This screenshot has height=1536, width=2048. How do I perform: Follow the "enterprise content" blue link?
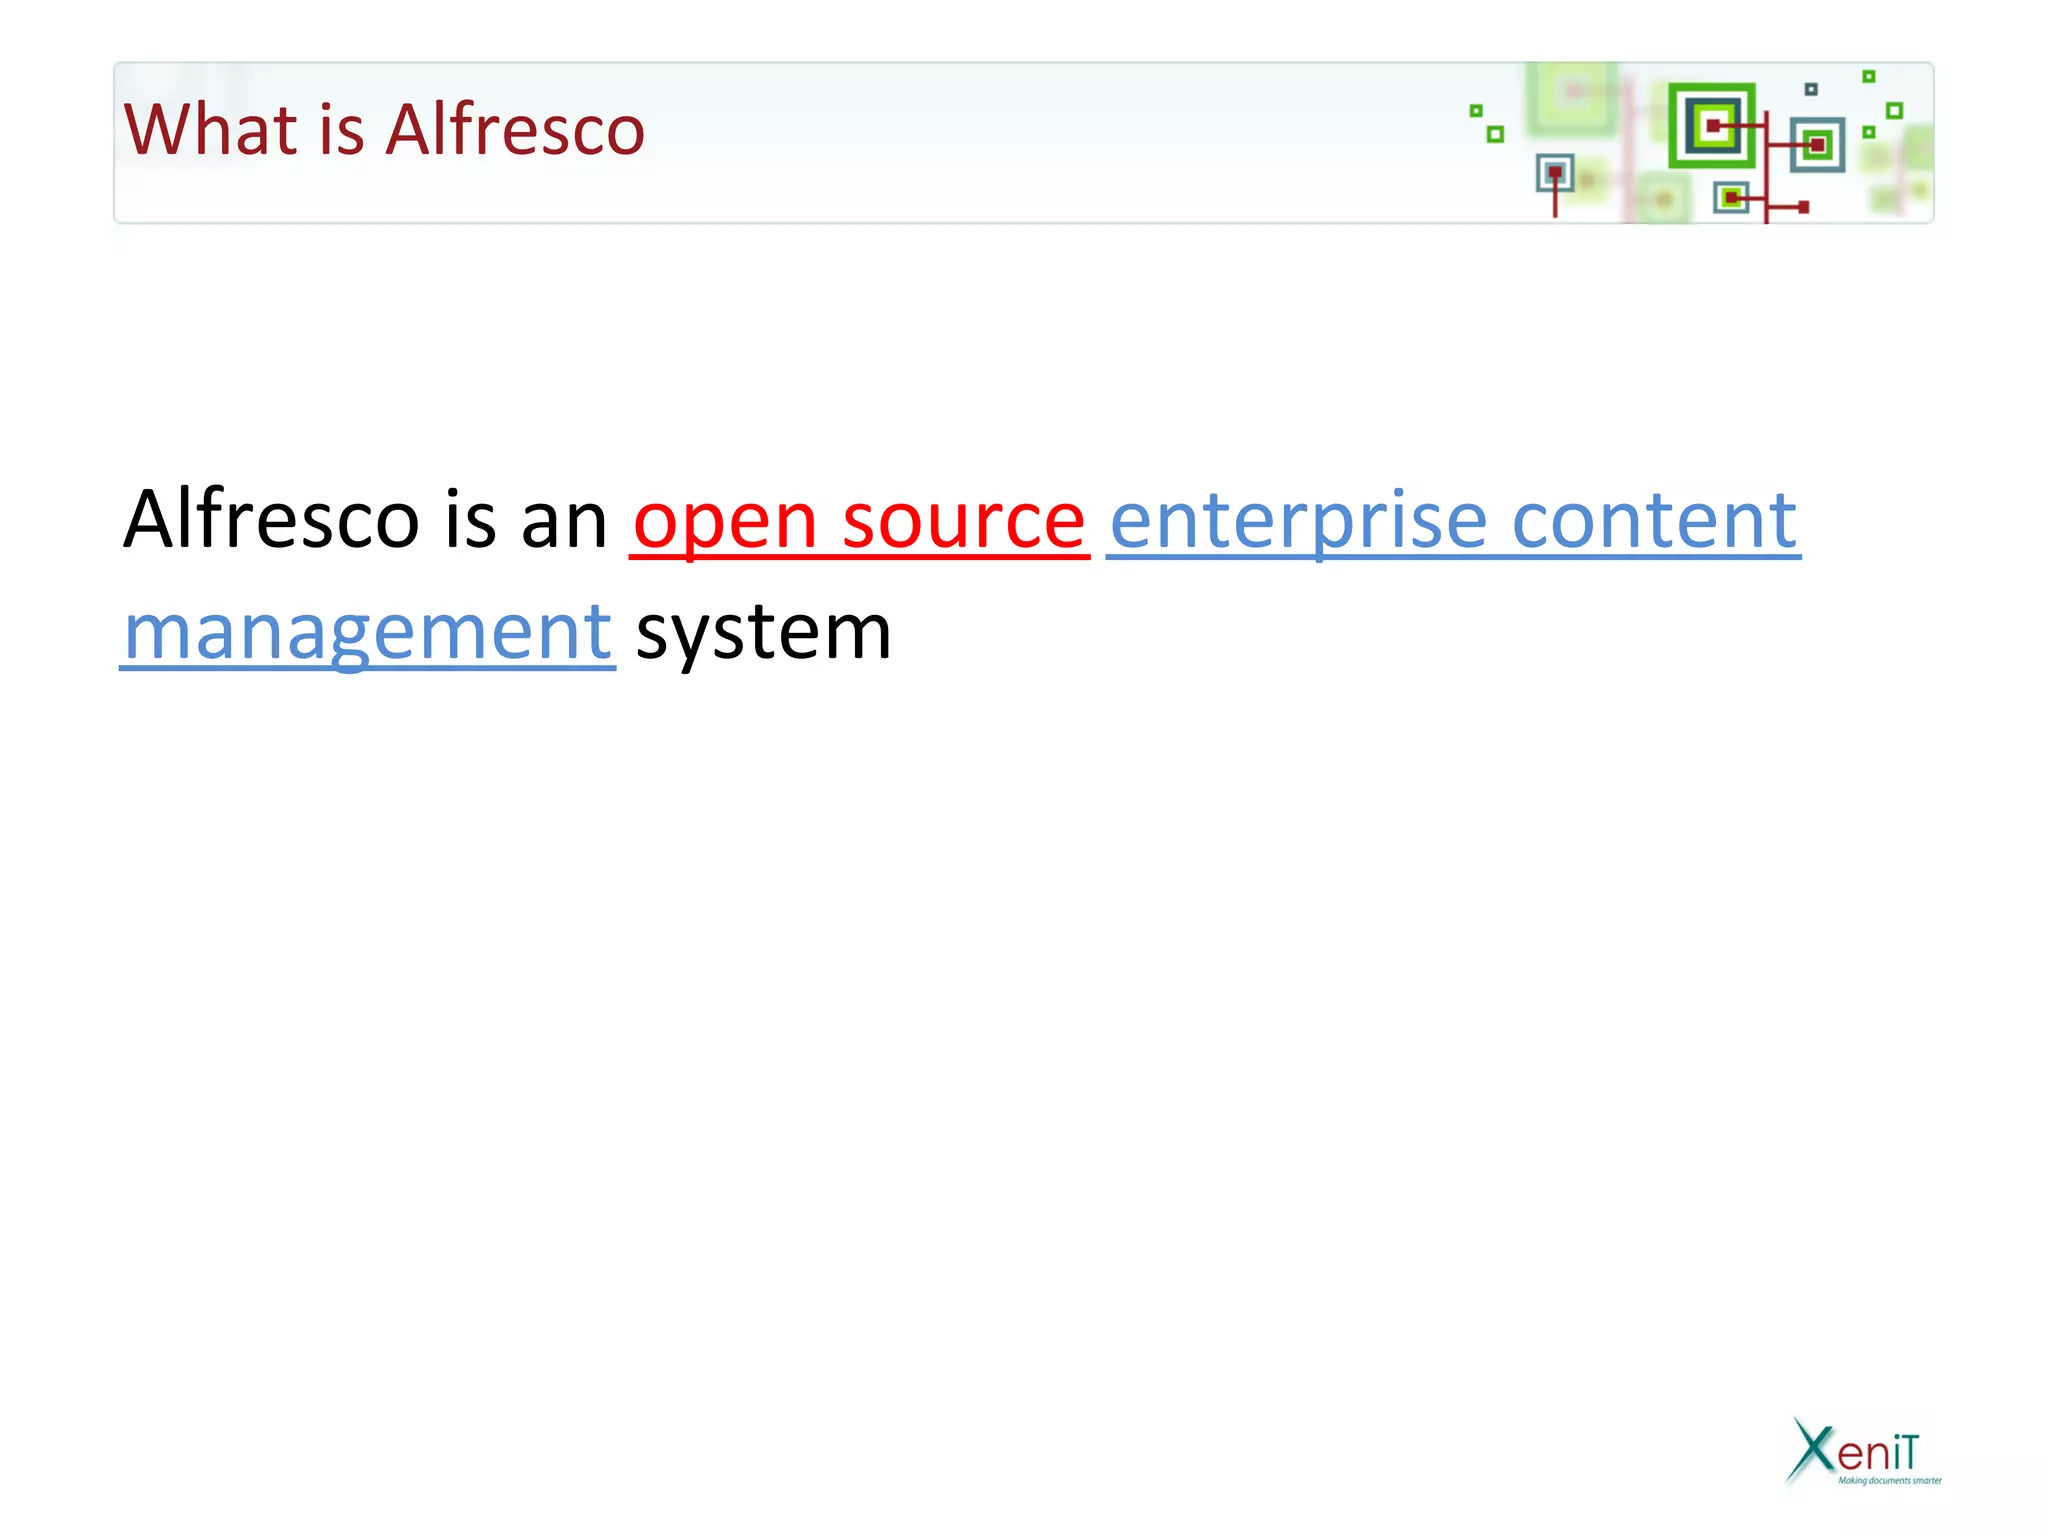(1453, 520)
